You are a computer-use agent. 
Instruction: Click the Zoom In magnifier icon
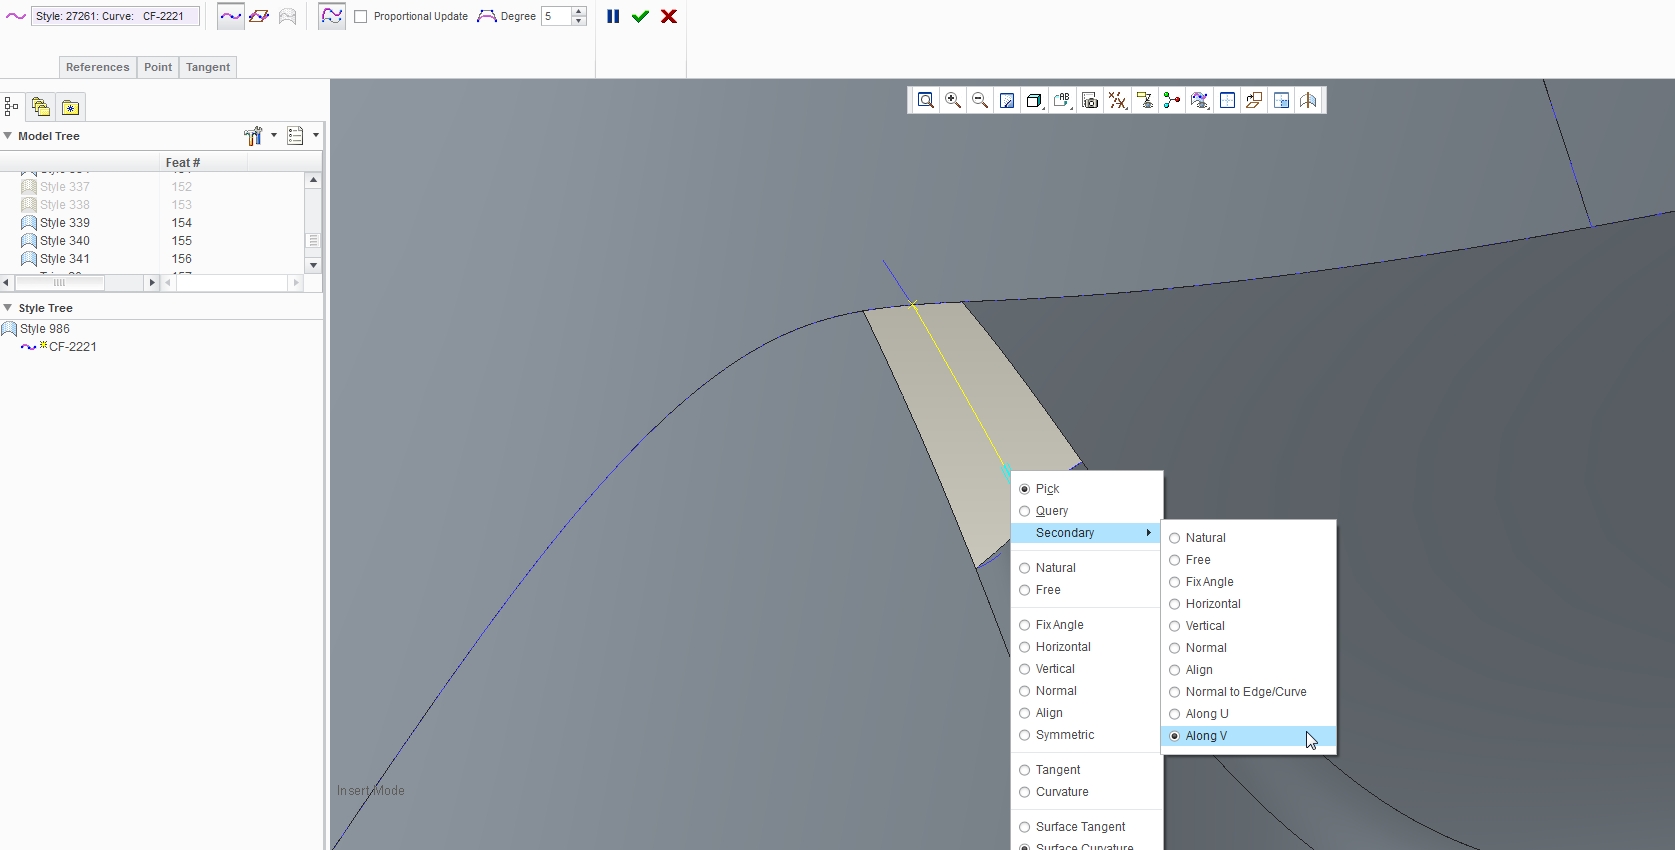click(x=953, y=100)
